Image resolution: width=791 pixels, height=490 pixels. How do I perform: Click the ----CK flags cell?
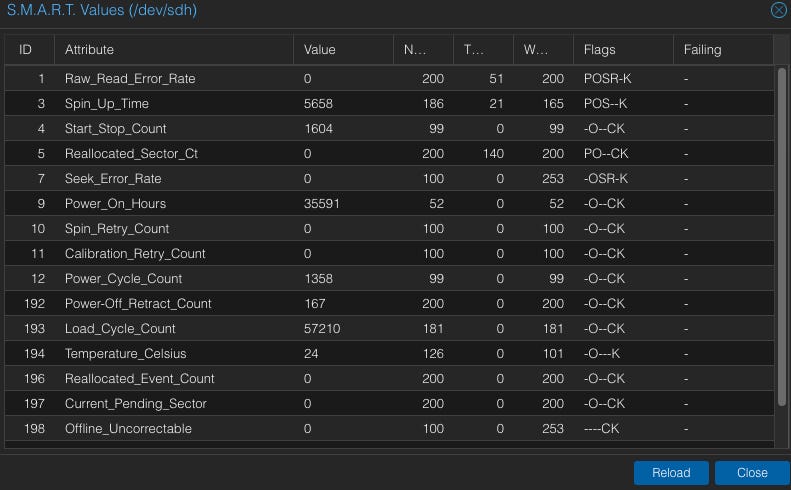(x=601, y=428)
